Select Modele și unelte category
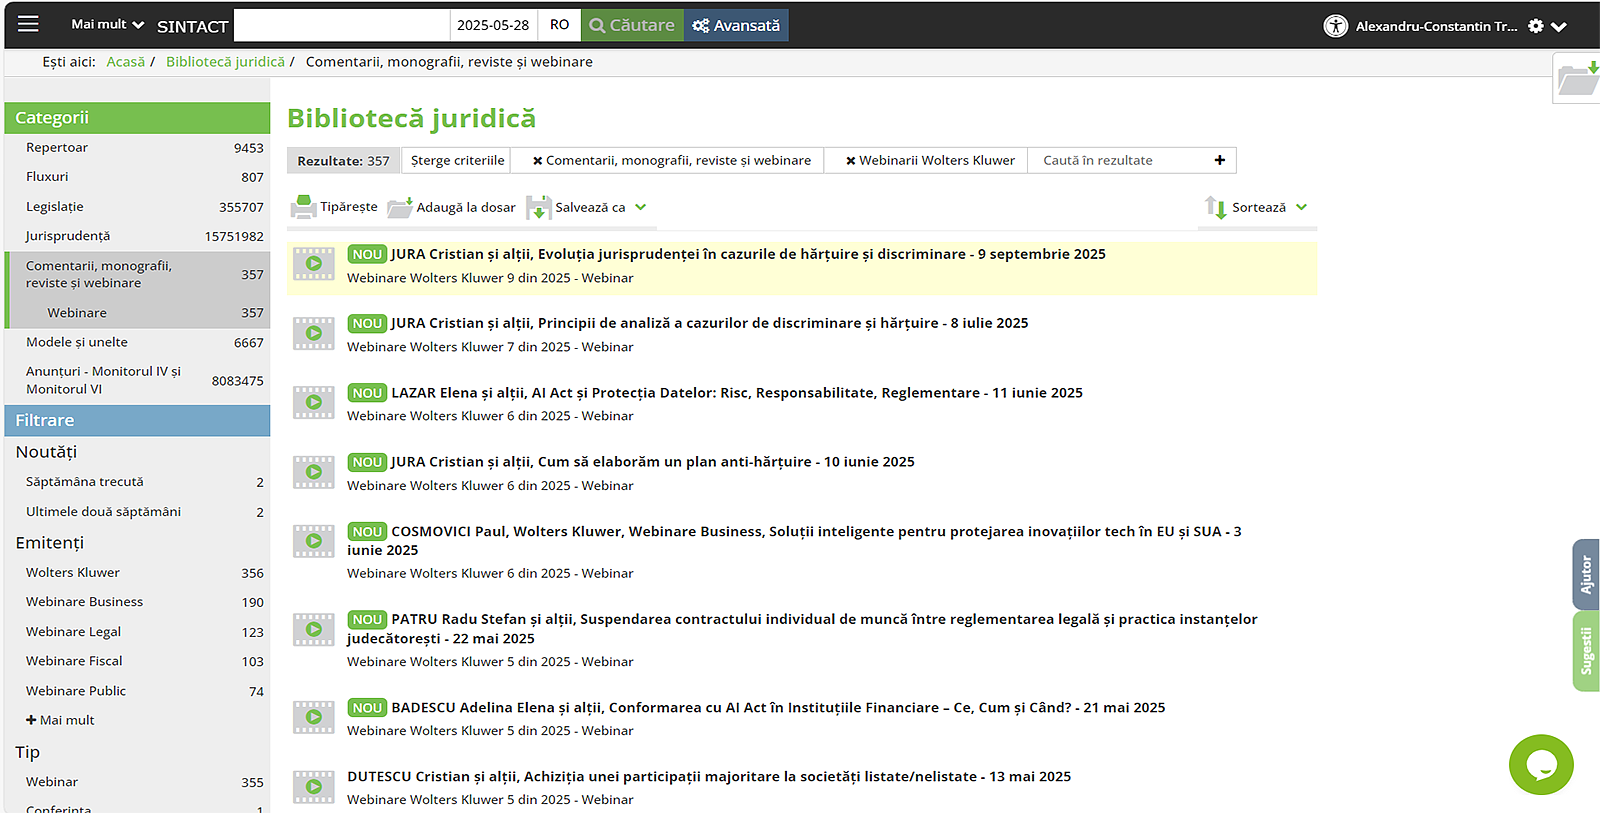The image size is (1600, 813). point(138,342)
